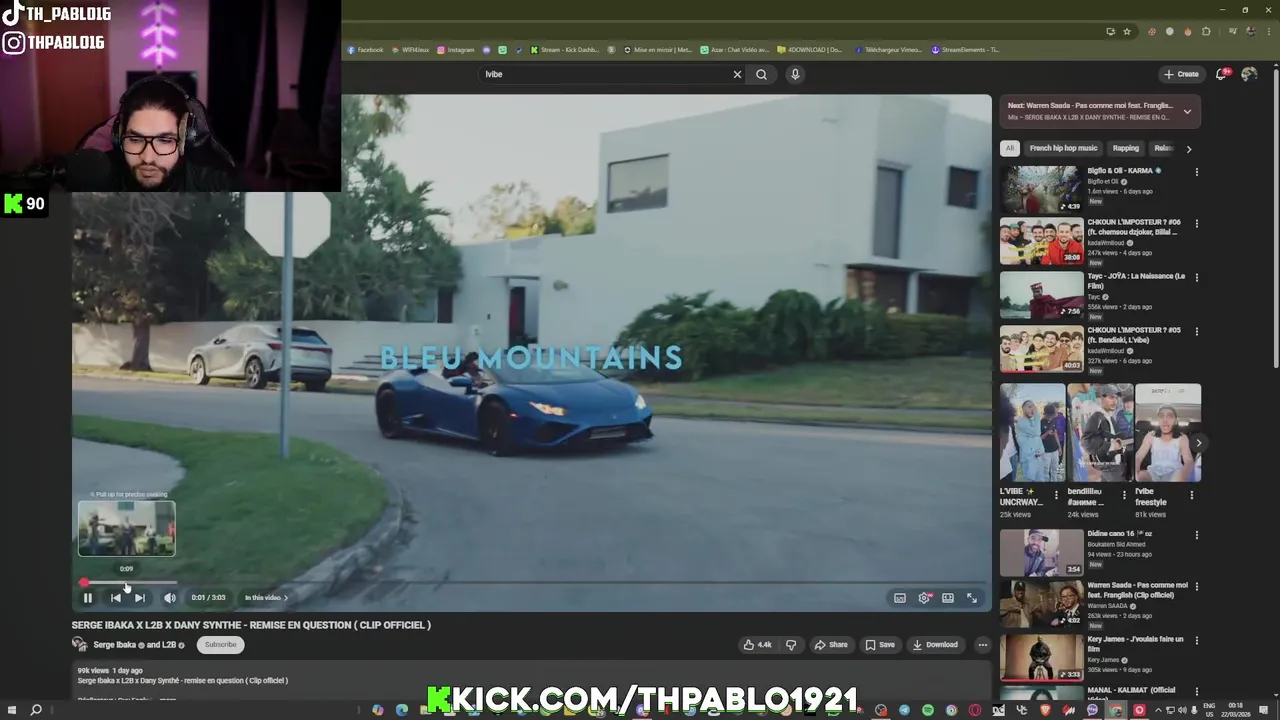Open player settings gear
1280x720 pixels.
924,598
